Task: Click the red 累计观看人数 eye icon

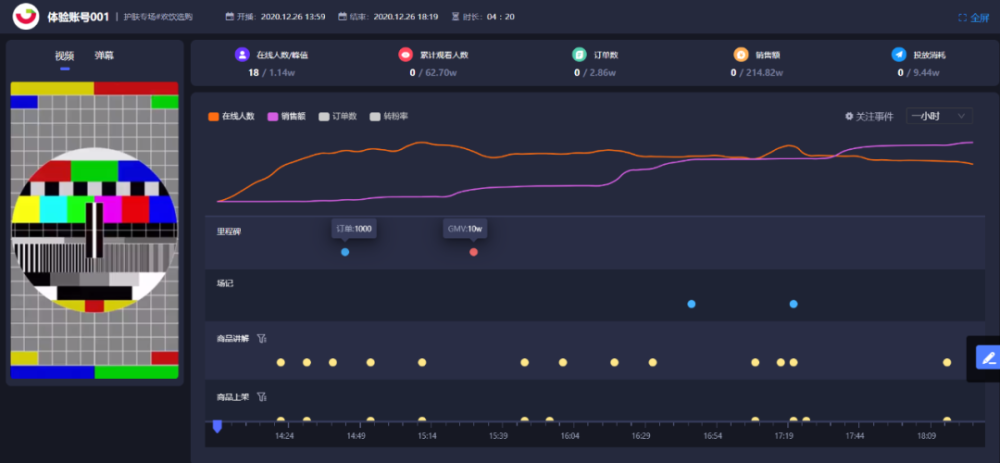Action: 406,55
